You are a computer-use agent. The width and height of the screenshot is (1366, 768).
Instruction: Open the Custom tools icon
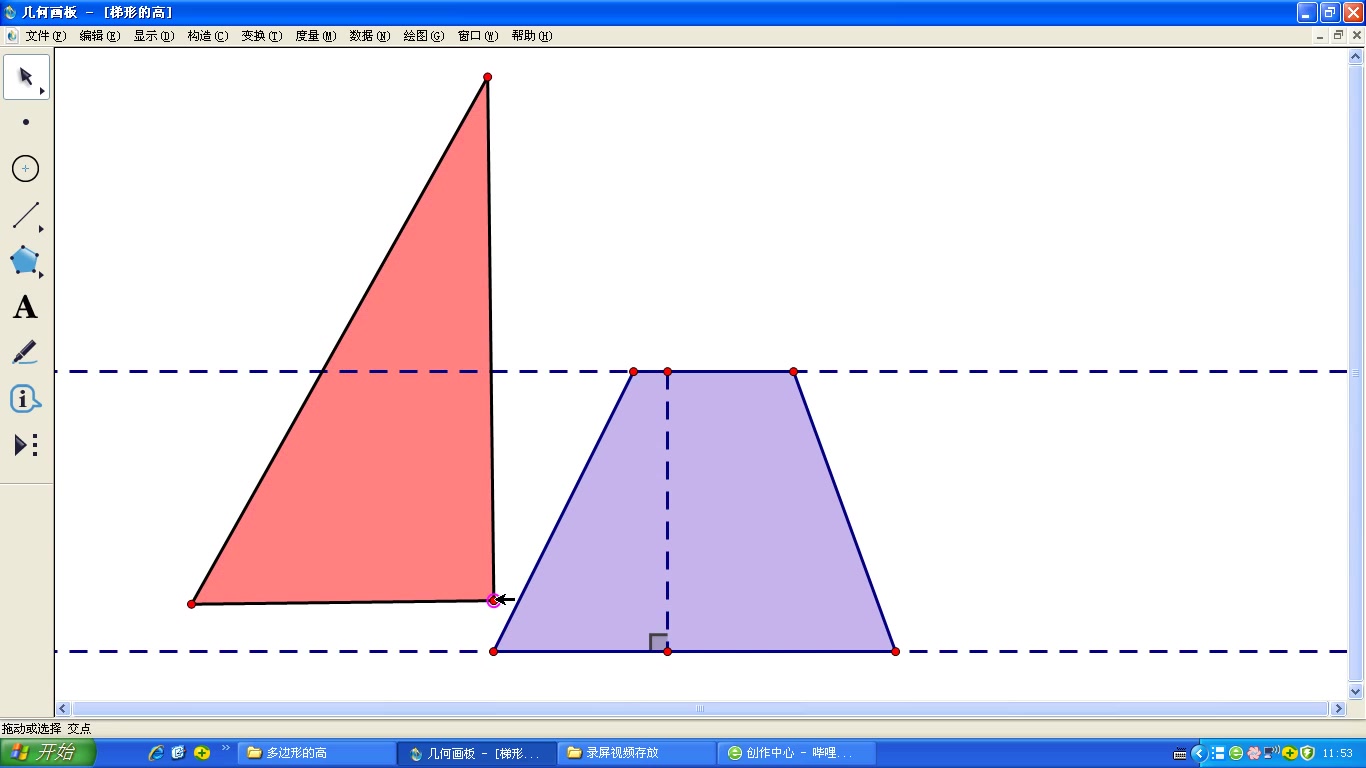click(26, 445)
